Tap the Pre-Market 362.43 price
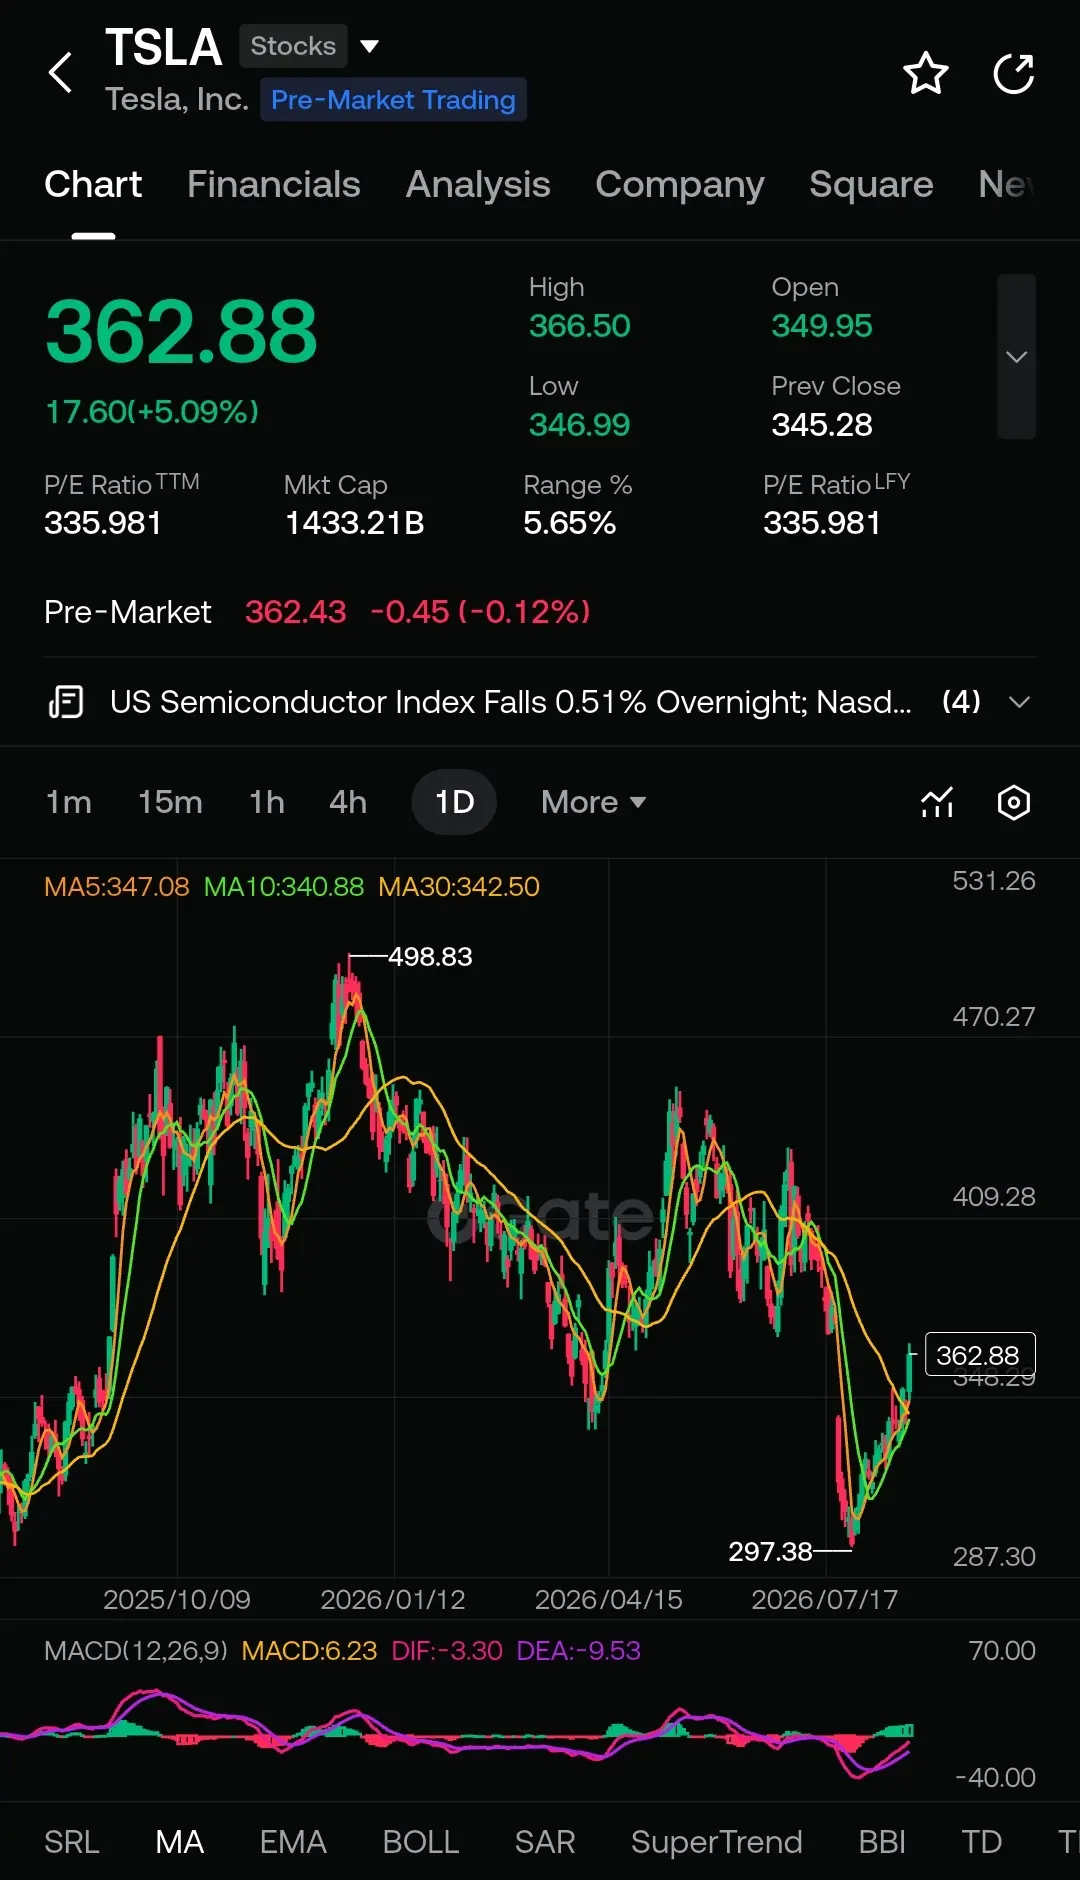The height and width of the screenshot is (1880, 1080). (x=296, y=612)
